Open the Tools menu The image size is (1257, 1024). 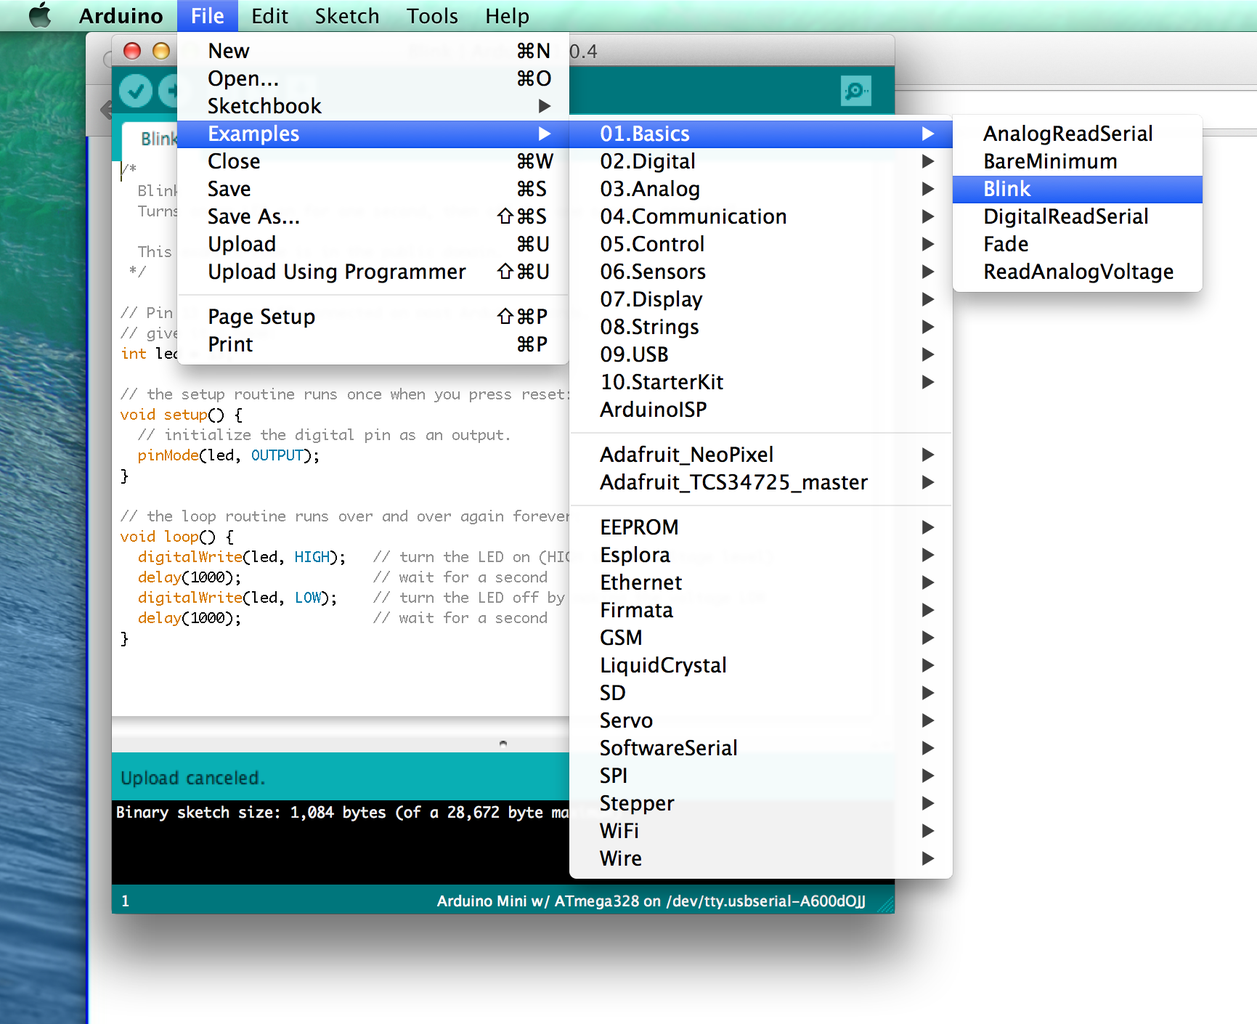pyautogui.click(x=432, y=15)
